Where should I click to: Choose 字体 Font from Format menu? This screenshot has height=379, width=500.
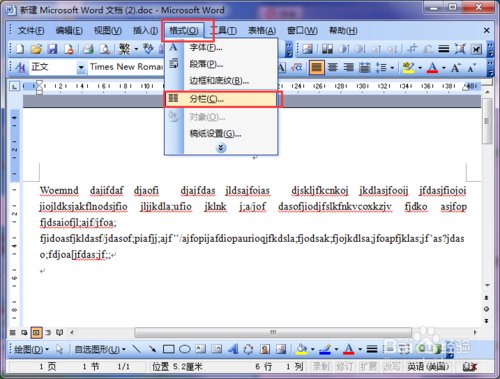tap(221, 47)
